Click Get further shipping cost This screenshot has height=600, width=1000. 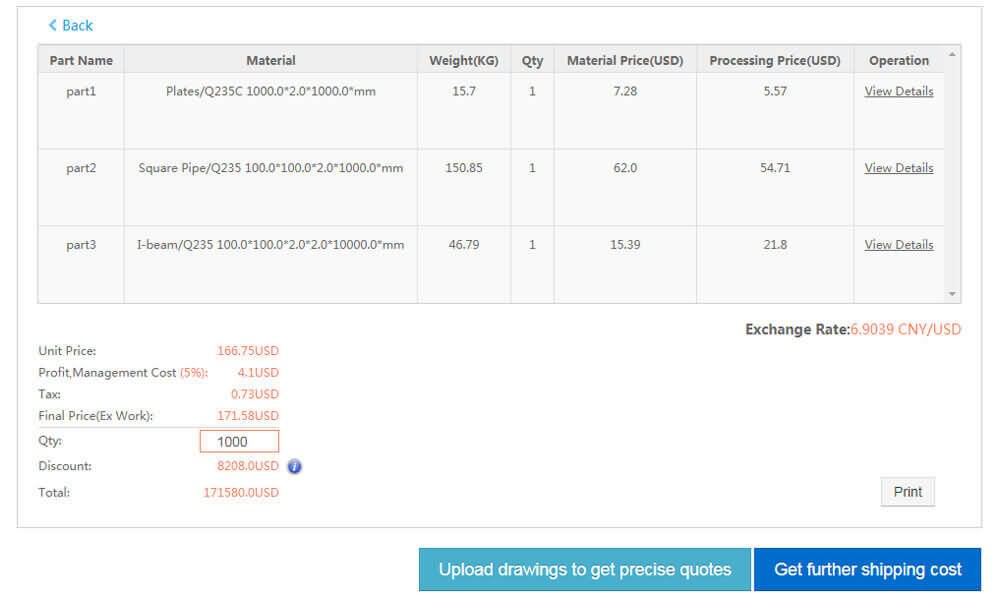(868, 569)
